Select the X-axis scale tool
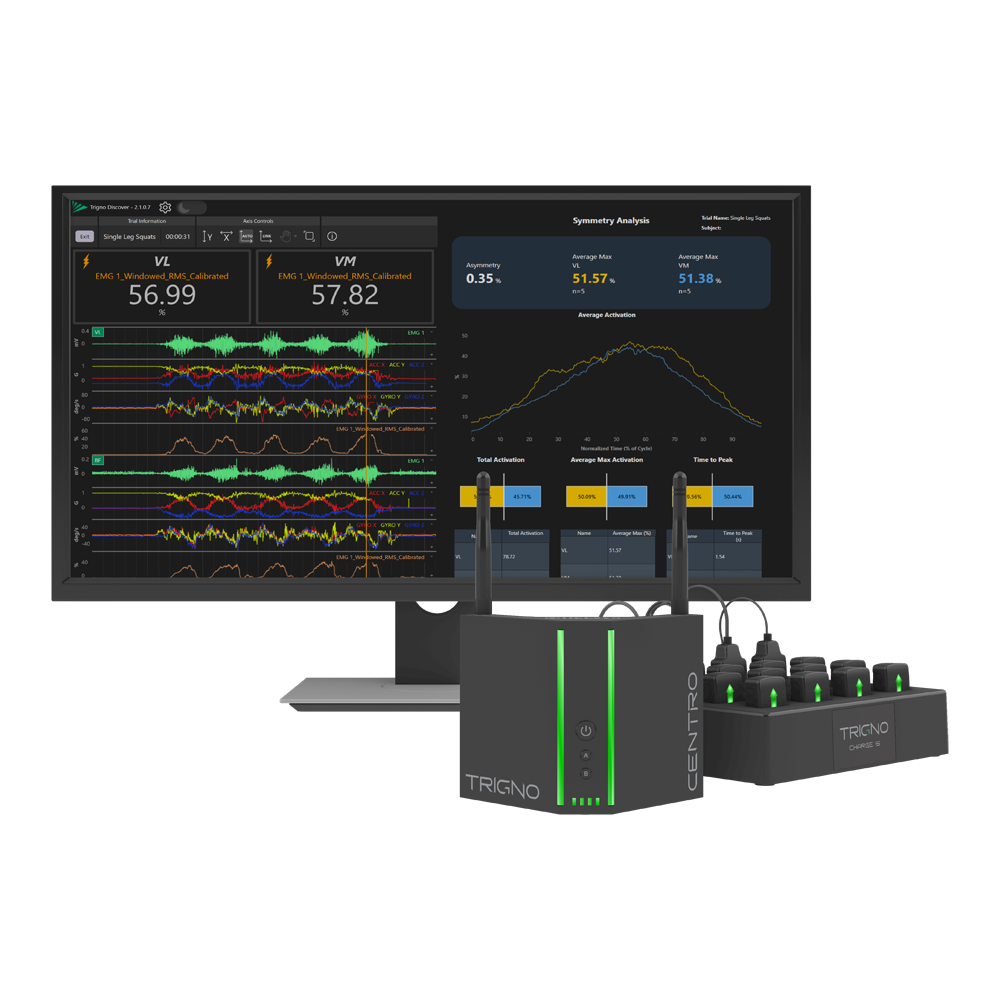 click(226, 237)
